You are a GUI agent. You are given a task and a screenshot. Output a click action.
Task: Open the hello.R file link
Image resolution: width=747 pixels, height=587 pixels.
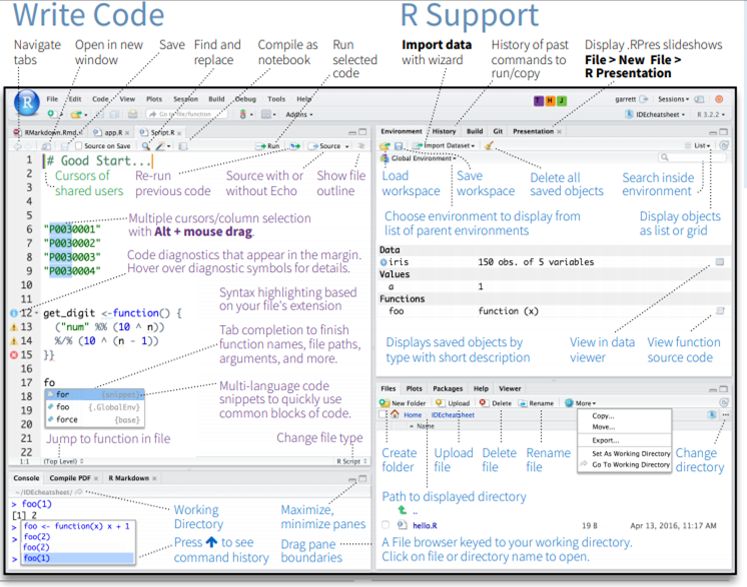pos(424,525)
